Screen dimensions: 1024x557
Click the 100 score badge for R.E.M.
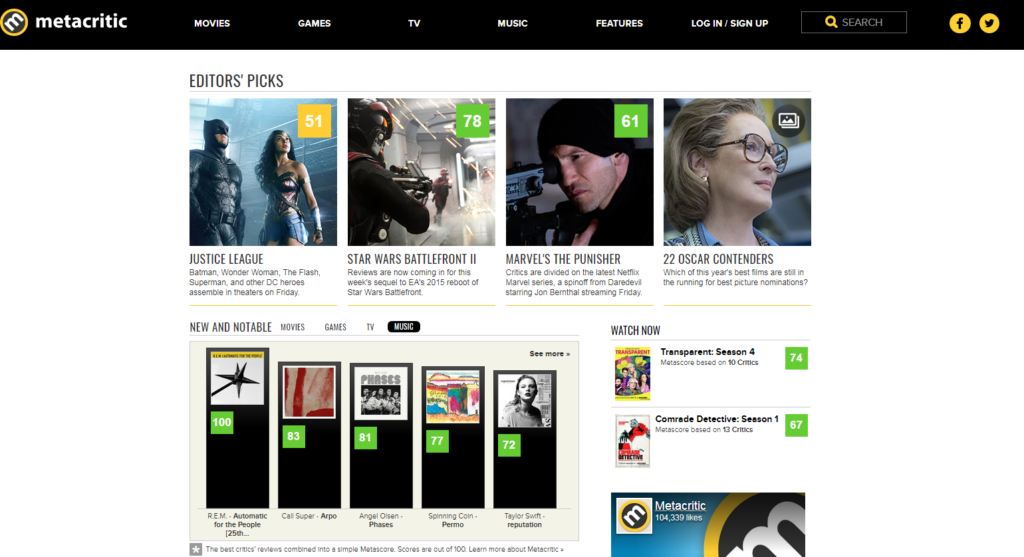pyautogui.click(x=222, y=422)
